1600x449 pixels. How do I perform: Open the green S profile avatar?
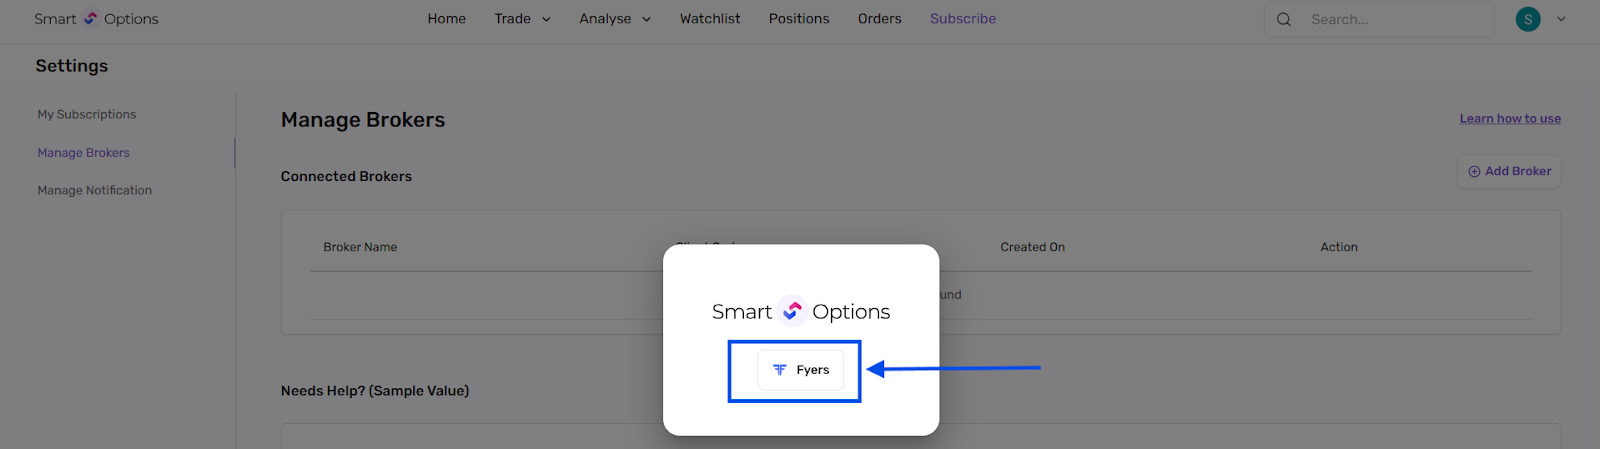[1528, 19]
